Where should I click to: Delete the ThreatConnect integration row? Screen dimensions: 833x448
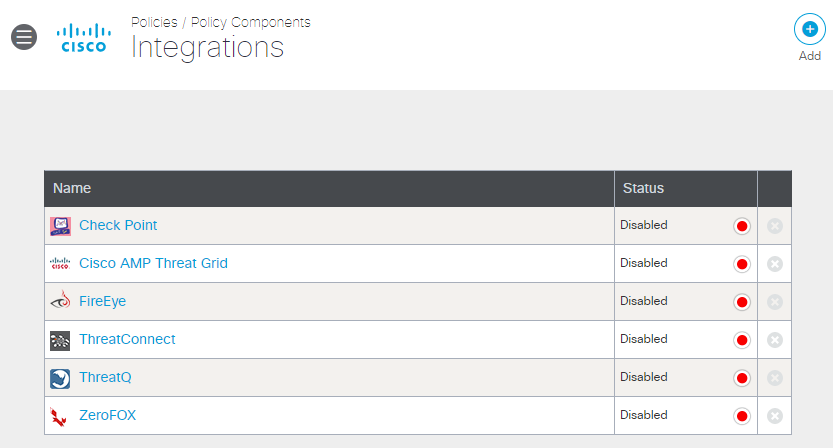point(775,340)
